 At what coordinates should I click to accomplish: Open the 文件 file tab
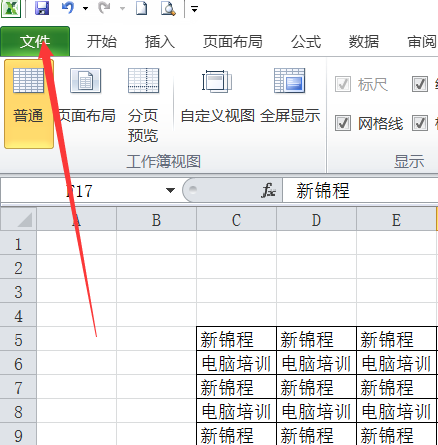[35, 41]
